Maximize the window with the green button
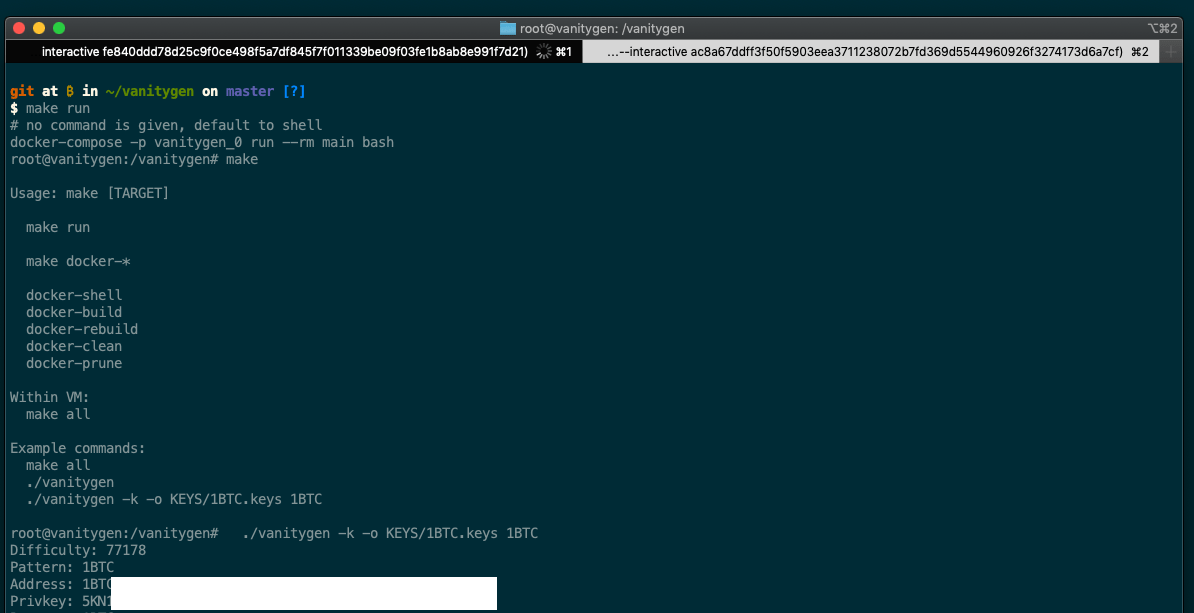1194x613 pixels. 59,28
